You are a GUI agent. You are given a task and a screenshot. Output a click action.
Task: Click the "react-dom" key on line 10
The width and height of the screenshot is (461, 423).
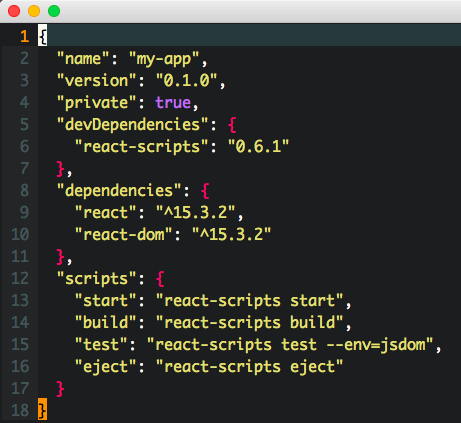pos(124,235)
